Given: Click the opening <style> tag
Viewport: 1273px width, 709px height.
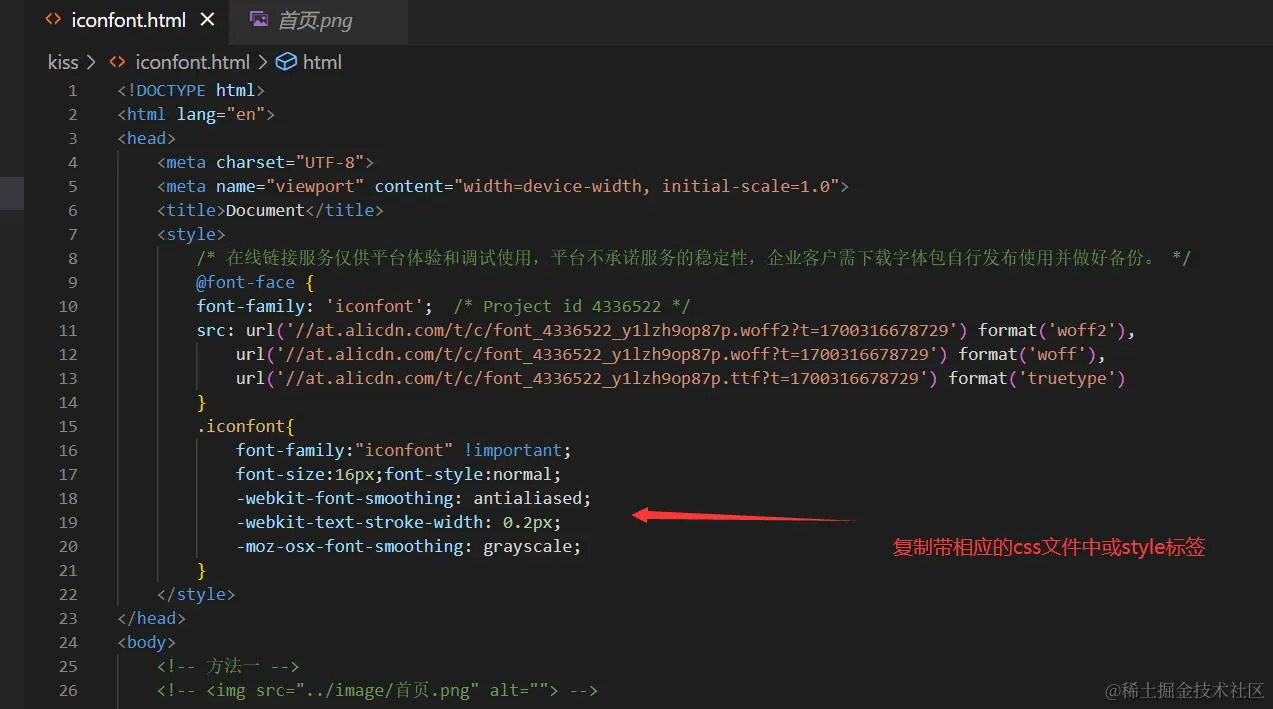Looking at the screenshot, I should 191,234.
